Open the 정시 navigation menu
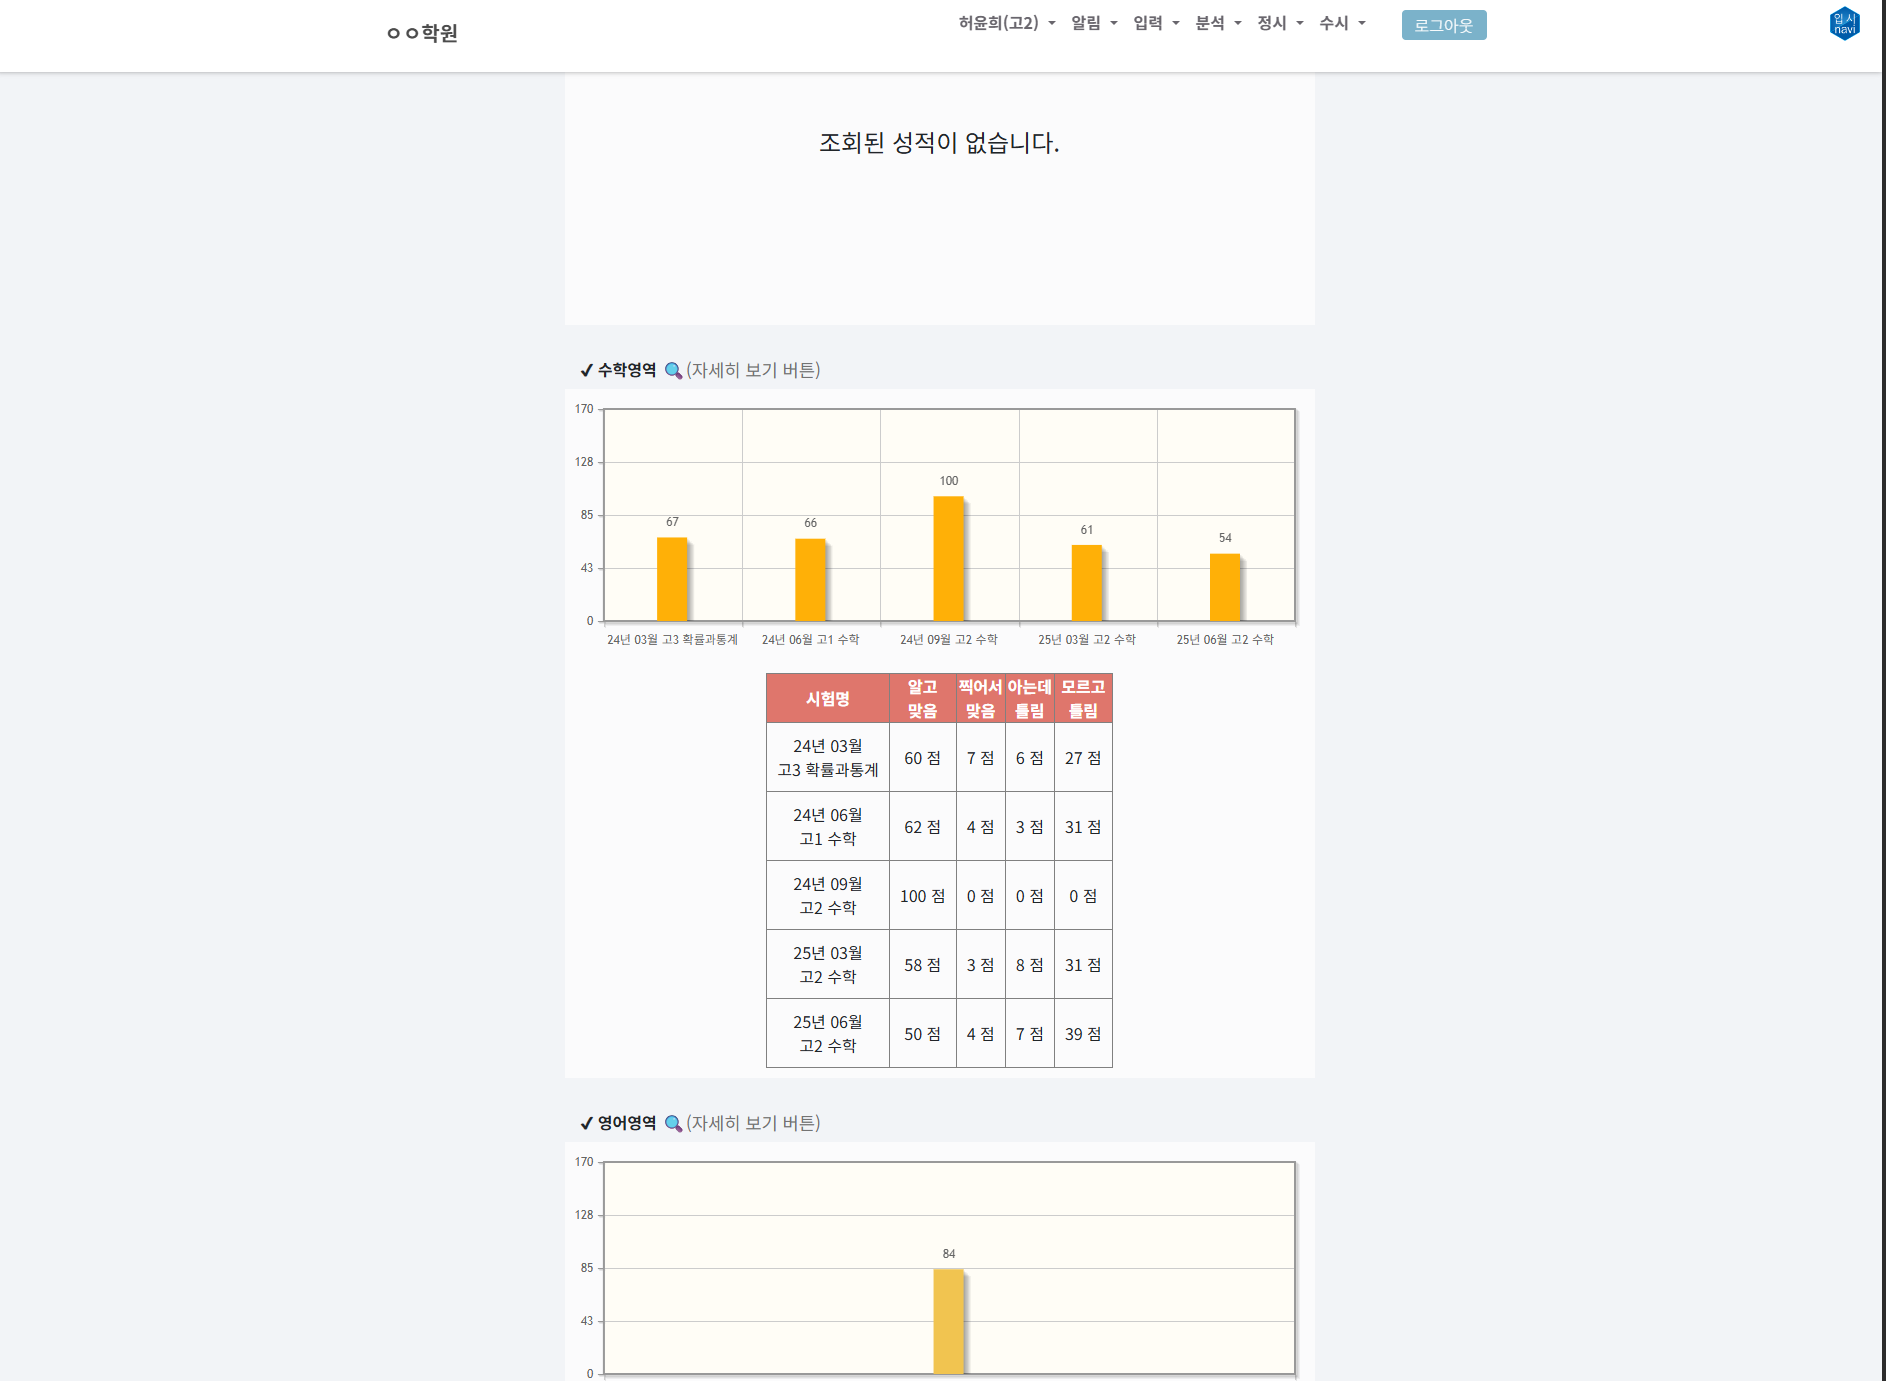Screen dimensions: 1886x1381 tap(1279, 23)
